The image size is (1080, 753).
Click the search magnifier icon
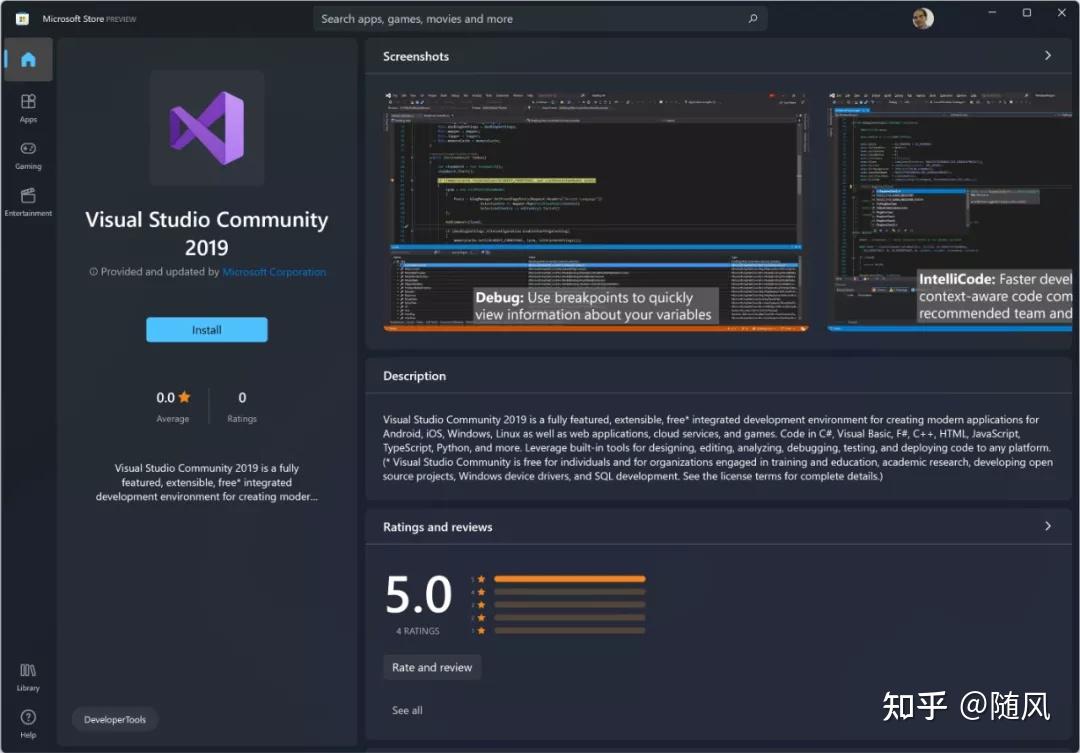pyautogui.click(x=753, y=19)
